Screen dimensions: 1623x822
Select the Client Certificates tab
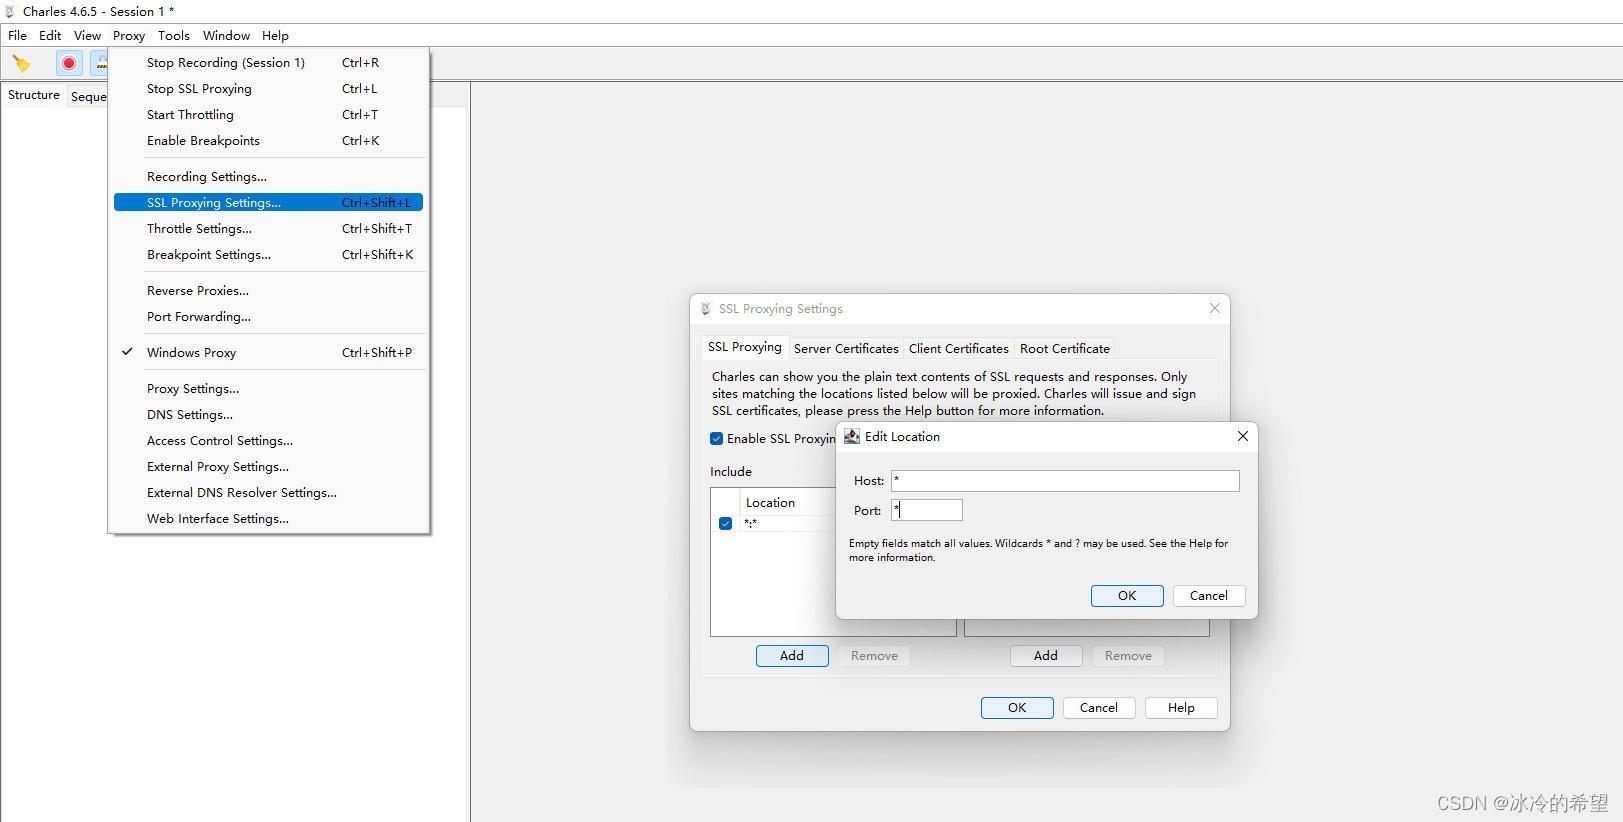(x=958, y=348)
